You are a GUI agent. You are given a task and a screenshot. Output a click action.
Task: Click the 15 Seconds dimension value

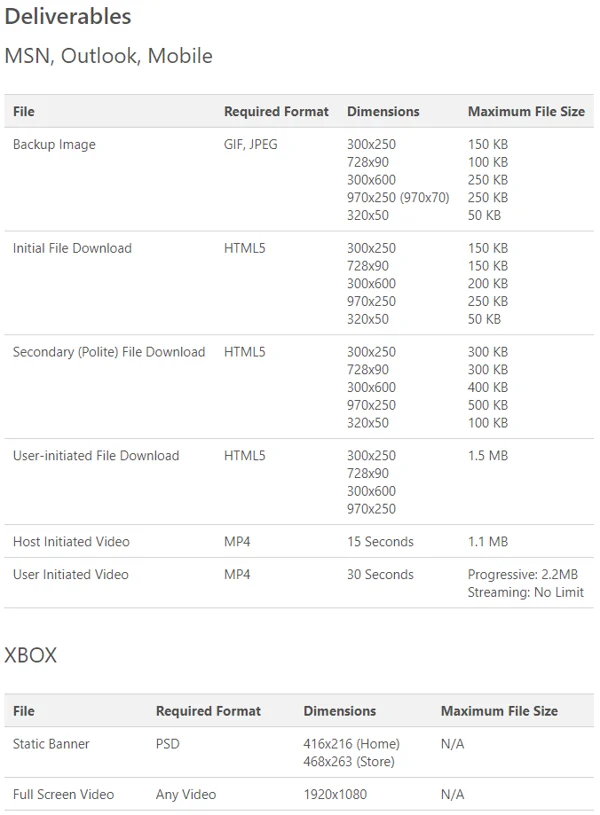380,542
